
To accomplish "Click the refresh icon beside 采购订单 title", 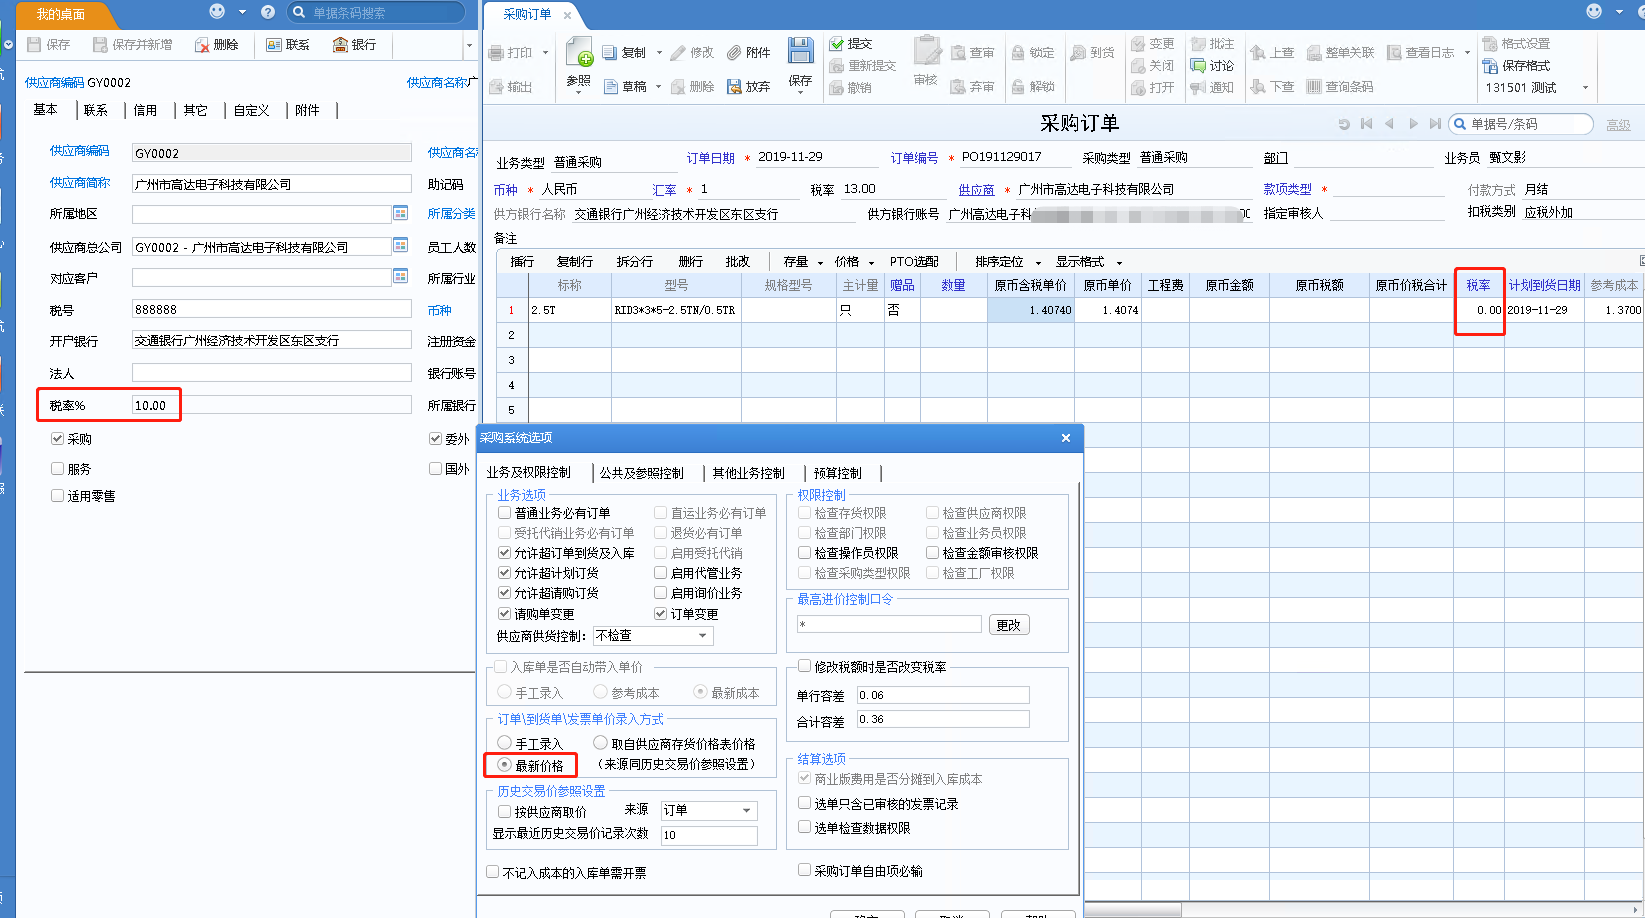I will click(1344, 125).
